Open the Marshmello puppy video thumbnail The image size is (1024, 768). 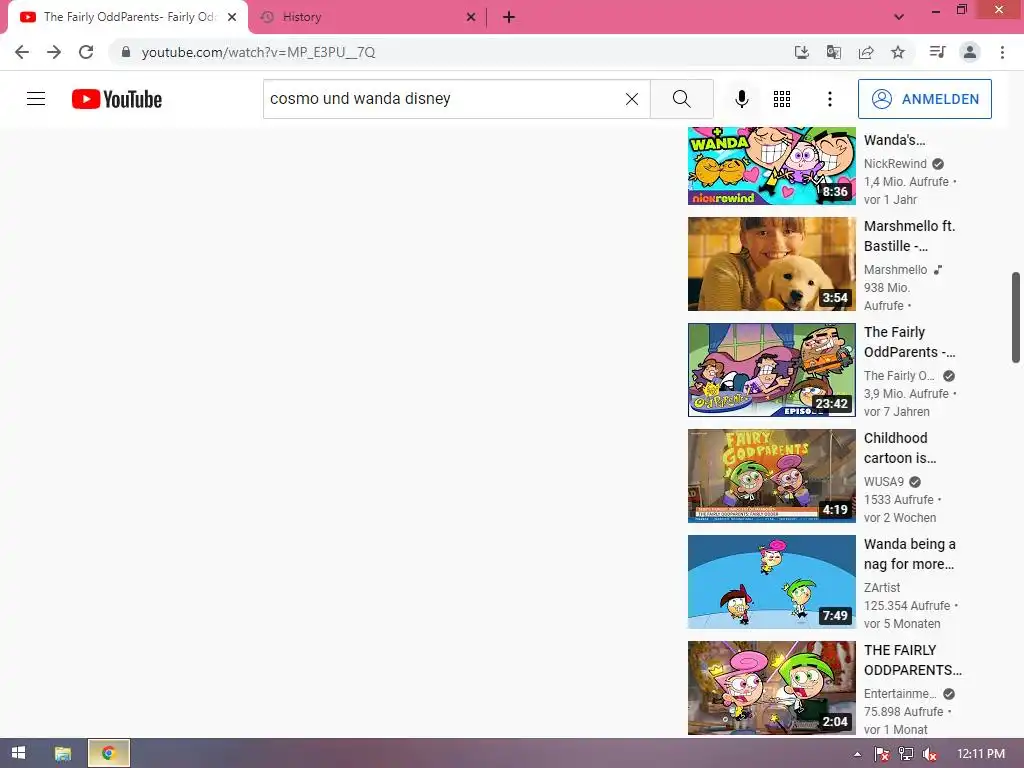coord(771,264)
